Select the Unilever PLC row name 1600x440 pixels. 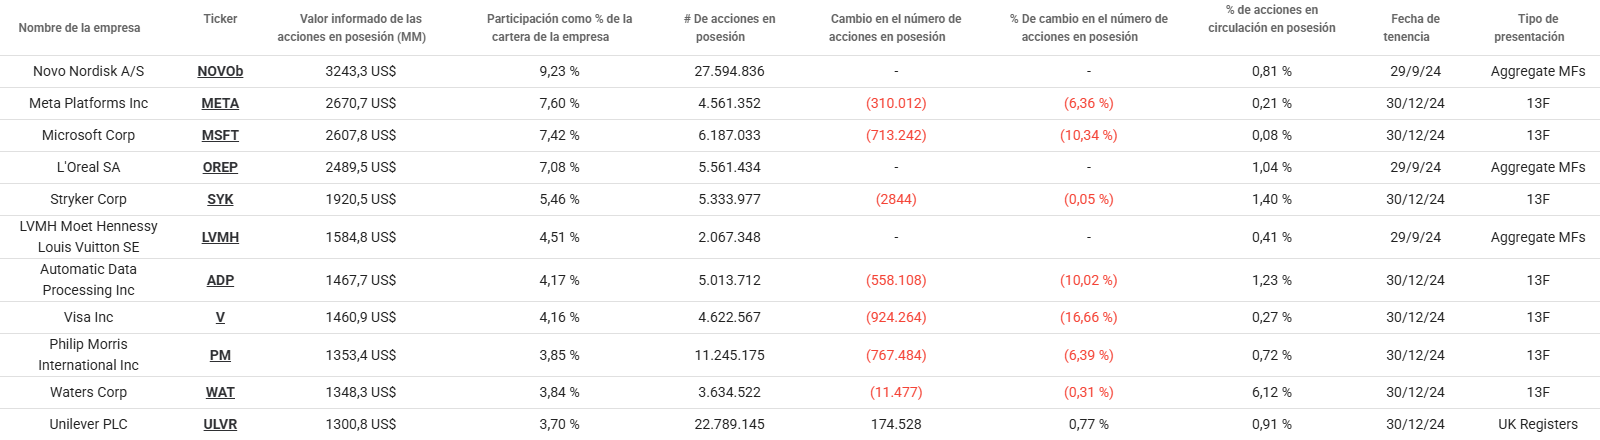coord(88,424)
